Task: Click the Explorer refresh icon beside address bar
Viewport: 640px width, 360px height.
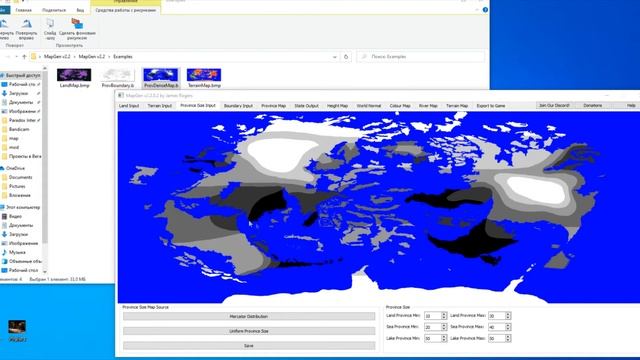Action: coord(346,57)
